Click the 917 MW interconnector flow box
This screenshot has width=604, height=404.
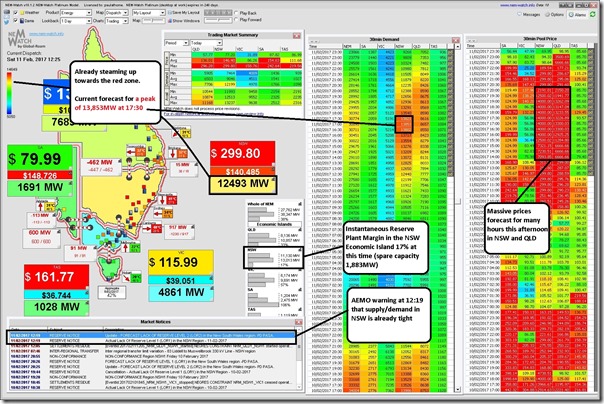tap(178, 230)
